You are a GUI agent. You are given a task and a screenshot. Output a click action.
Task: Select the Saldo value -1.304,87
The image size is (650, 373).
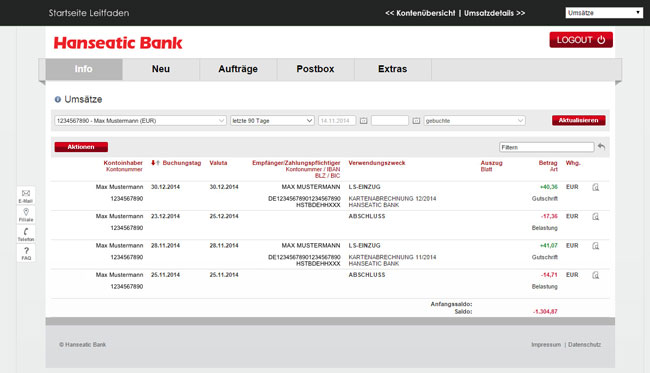coord(545,311)
